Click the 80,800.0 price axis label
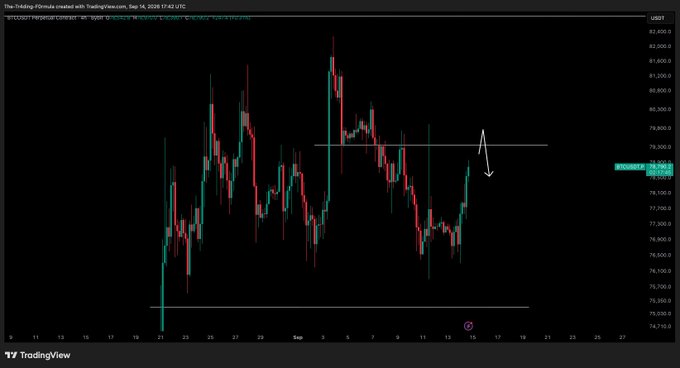680x368 pixels. (x=660, y=91)
